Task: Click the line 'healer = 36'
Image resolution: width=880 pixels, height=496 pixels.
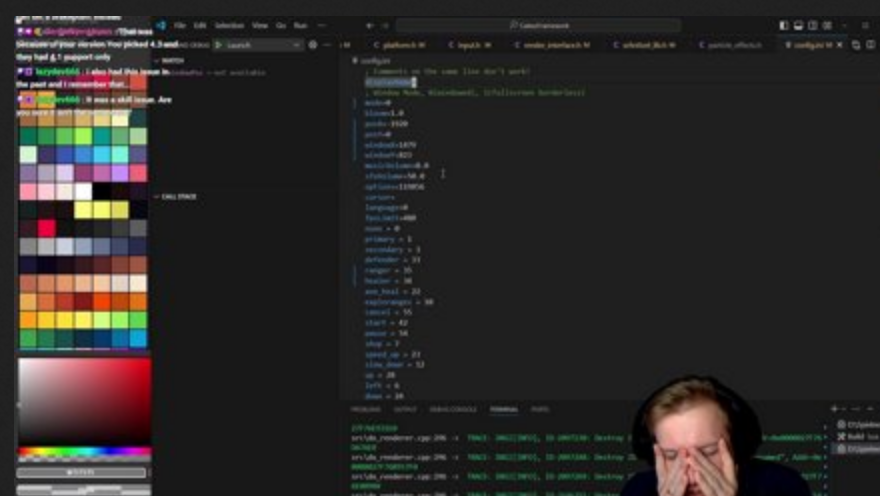Action: point(388,281)
